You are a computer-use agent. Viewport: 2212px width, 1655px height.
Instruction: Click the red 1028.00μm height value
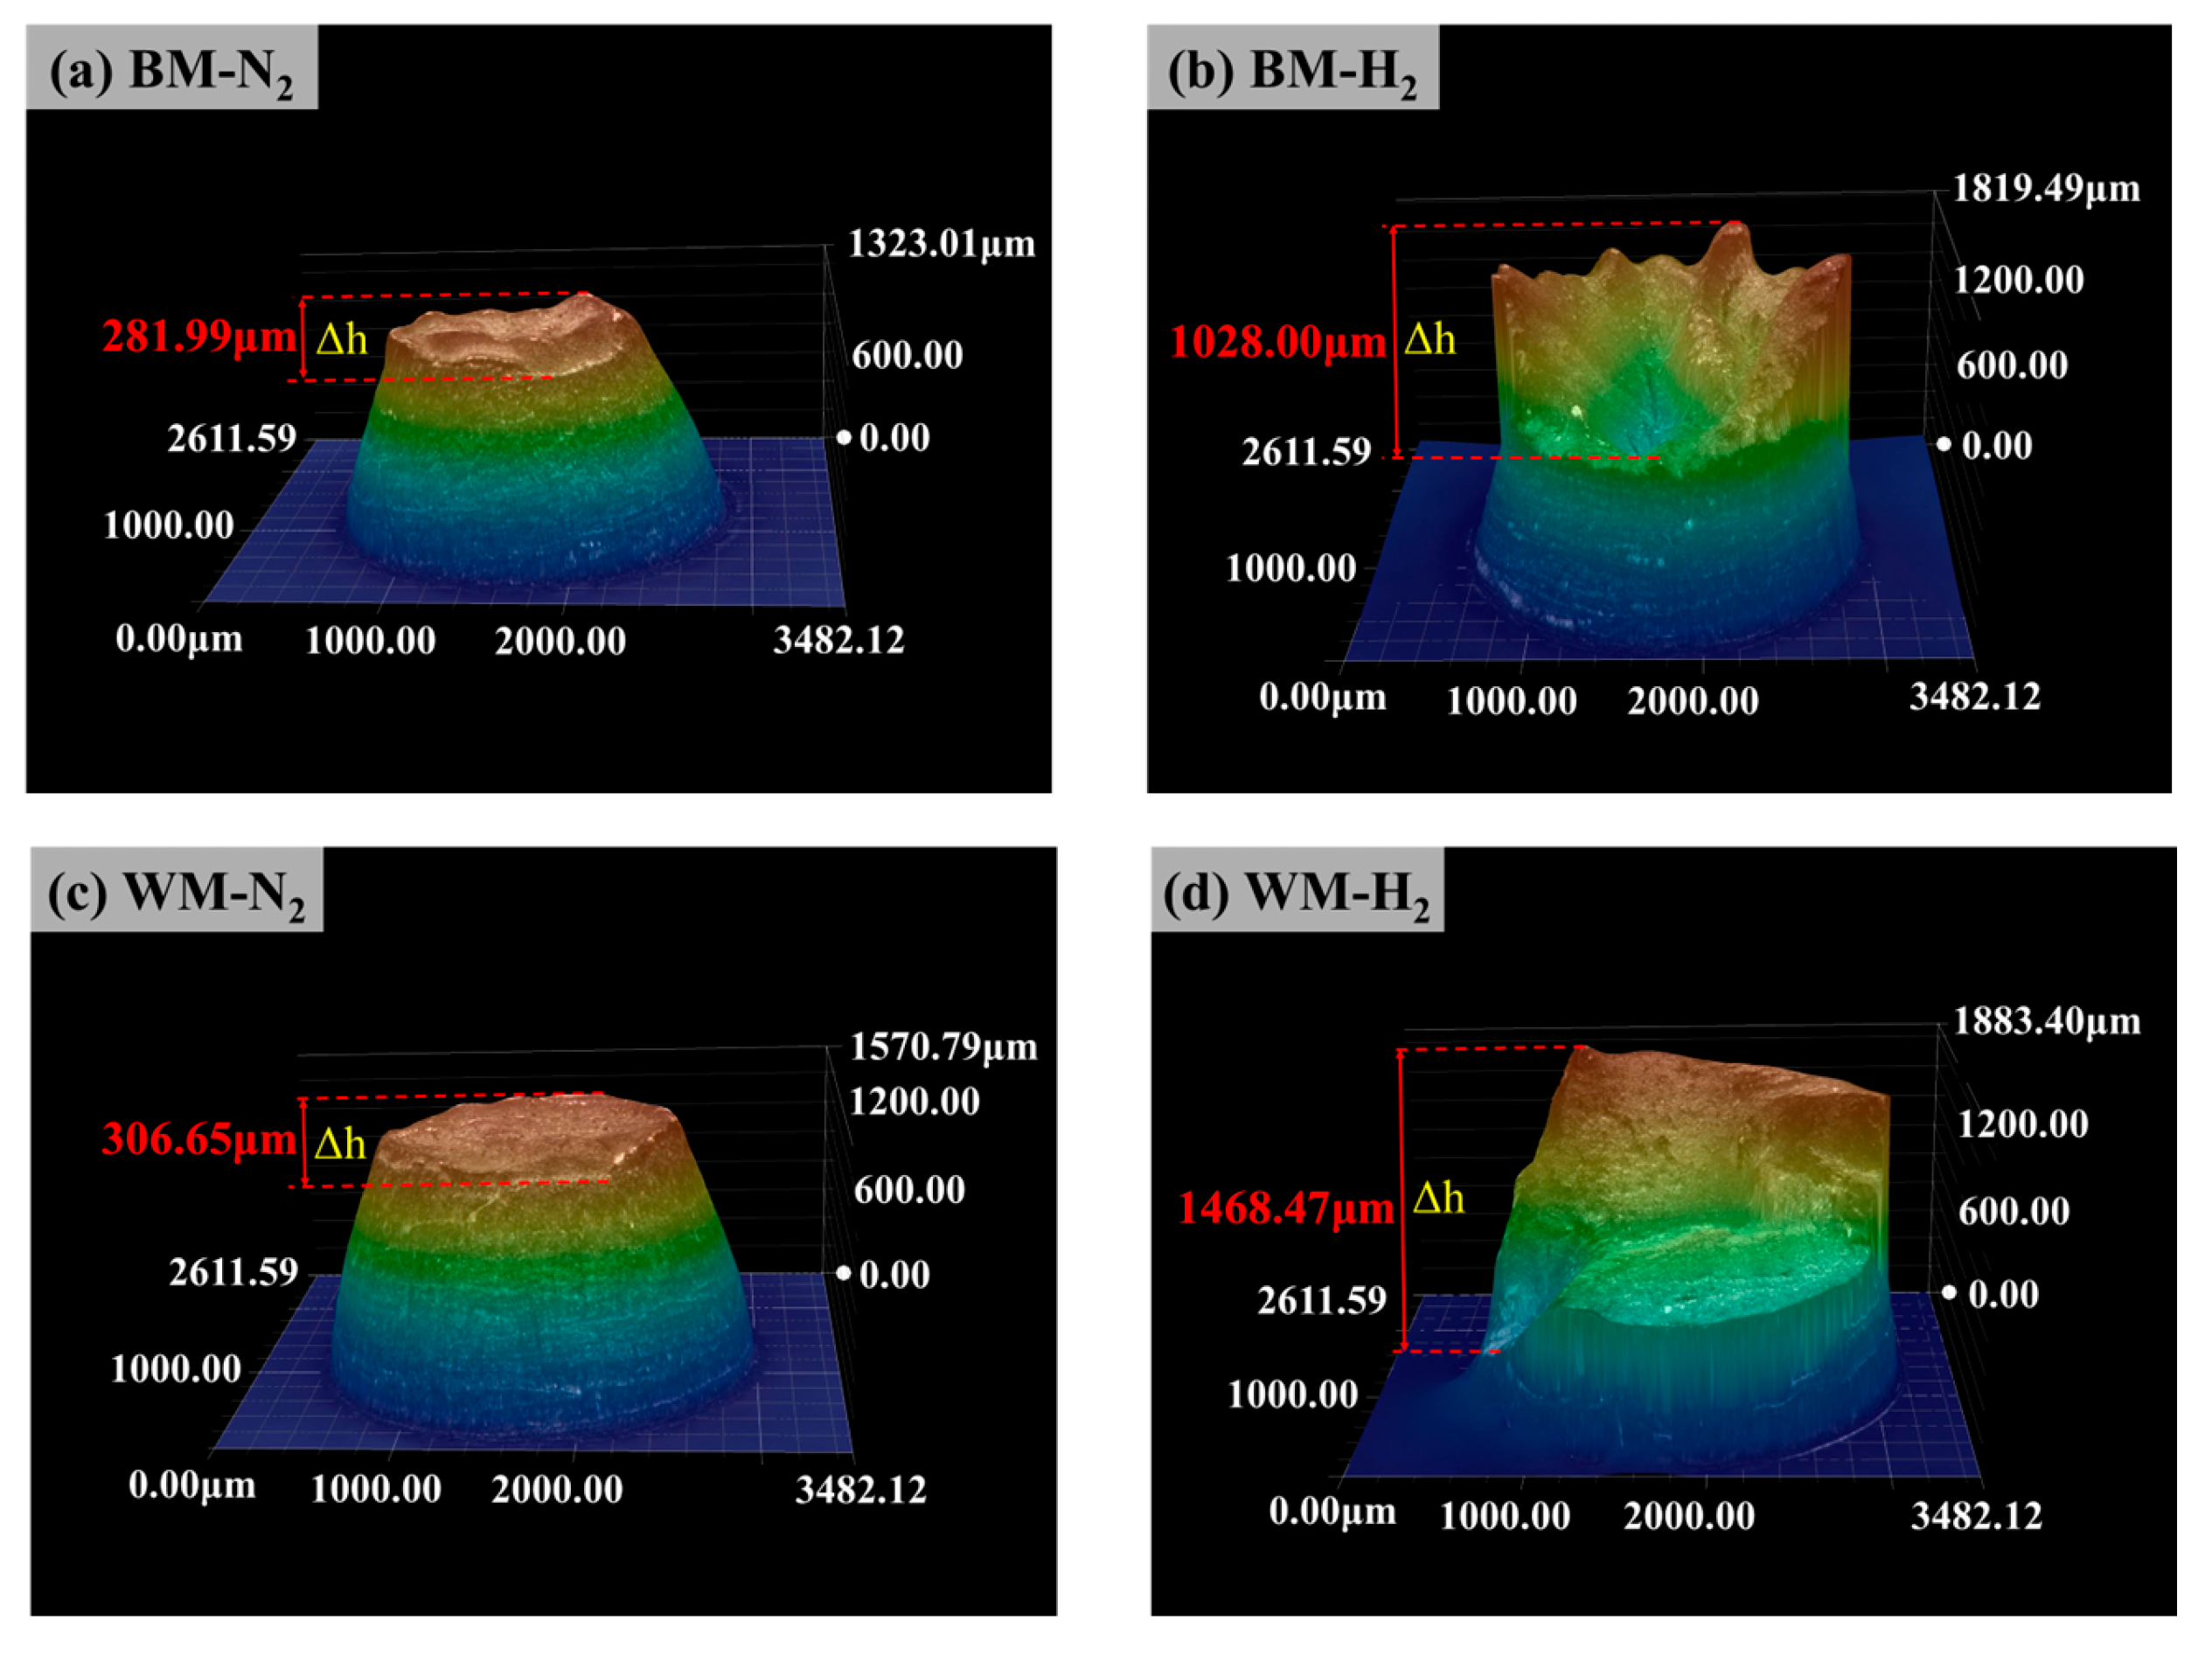1277,342
